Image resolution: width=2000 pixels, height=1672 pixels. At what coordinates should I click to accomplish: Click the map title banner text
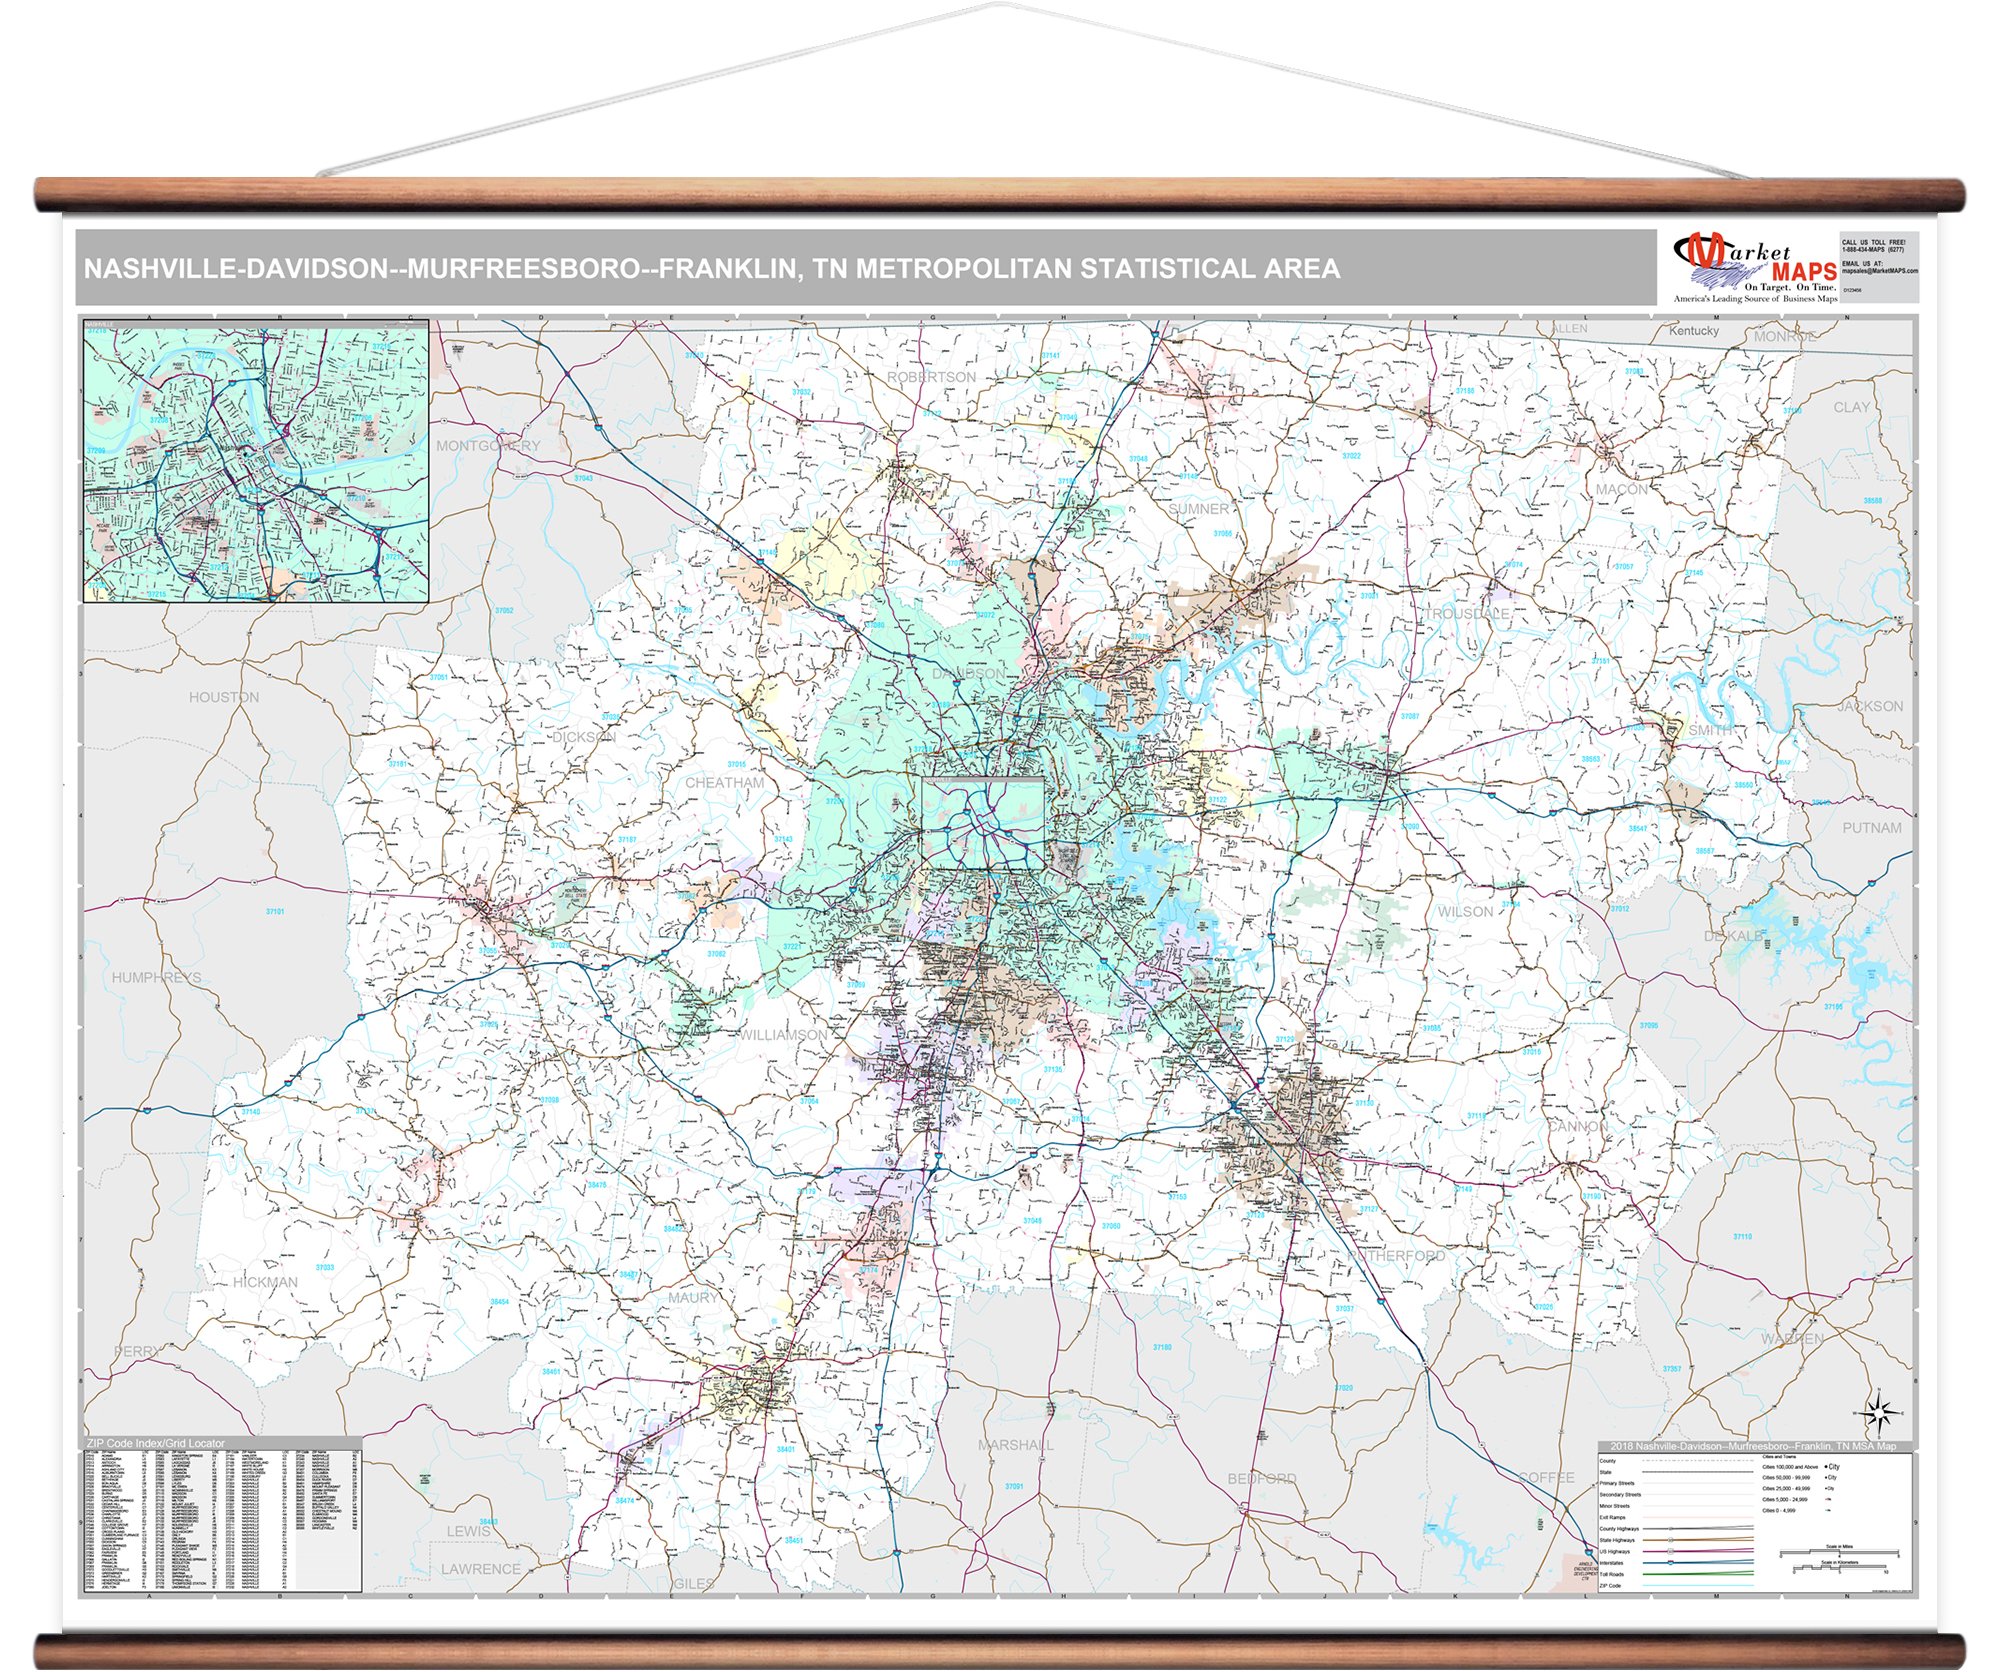tap(711, 268)
